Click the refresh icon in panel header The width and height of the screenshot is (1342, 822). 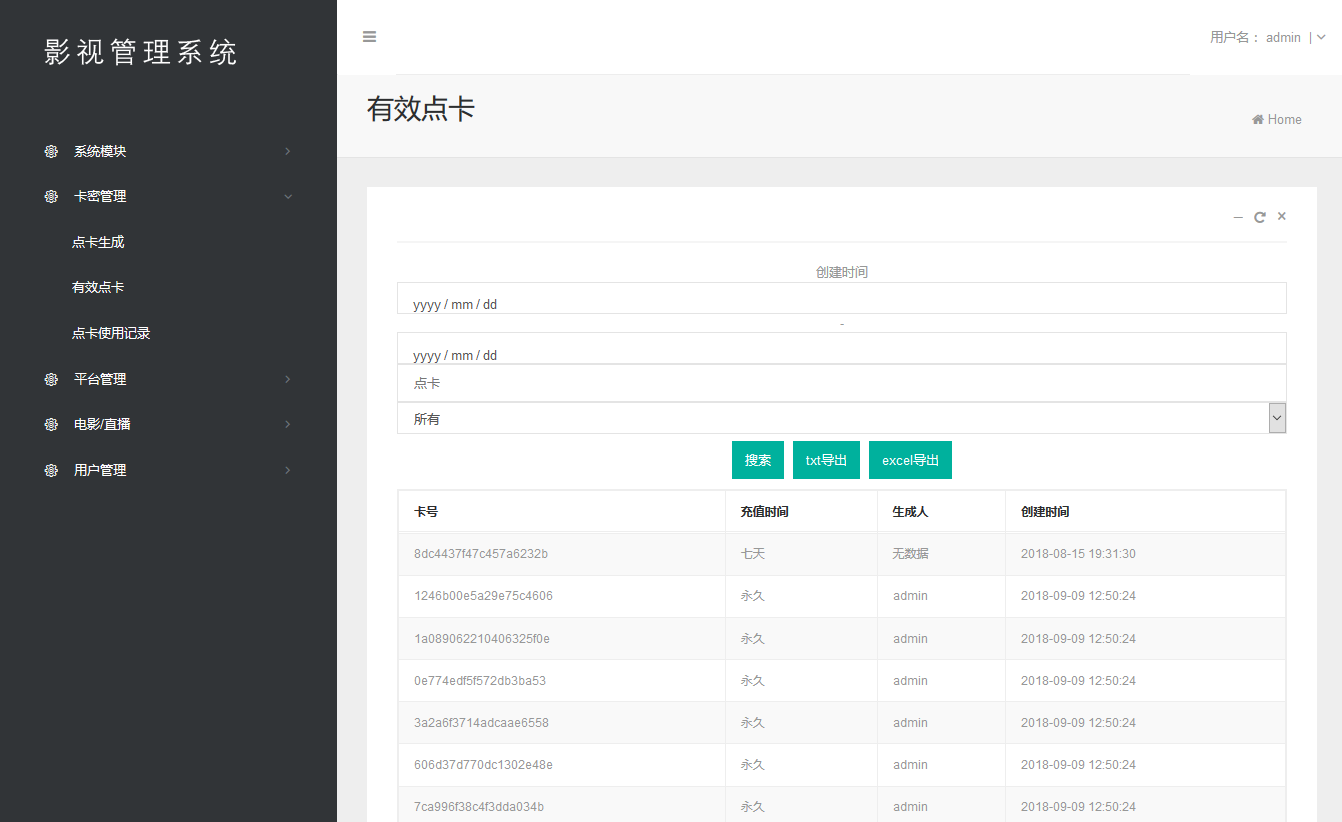pyautogui.click(x=1260, y=217)
